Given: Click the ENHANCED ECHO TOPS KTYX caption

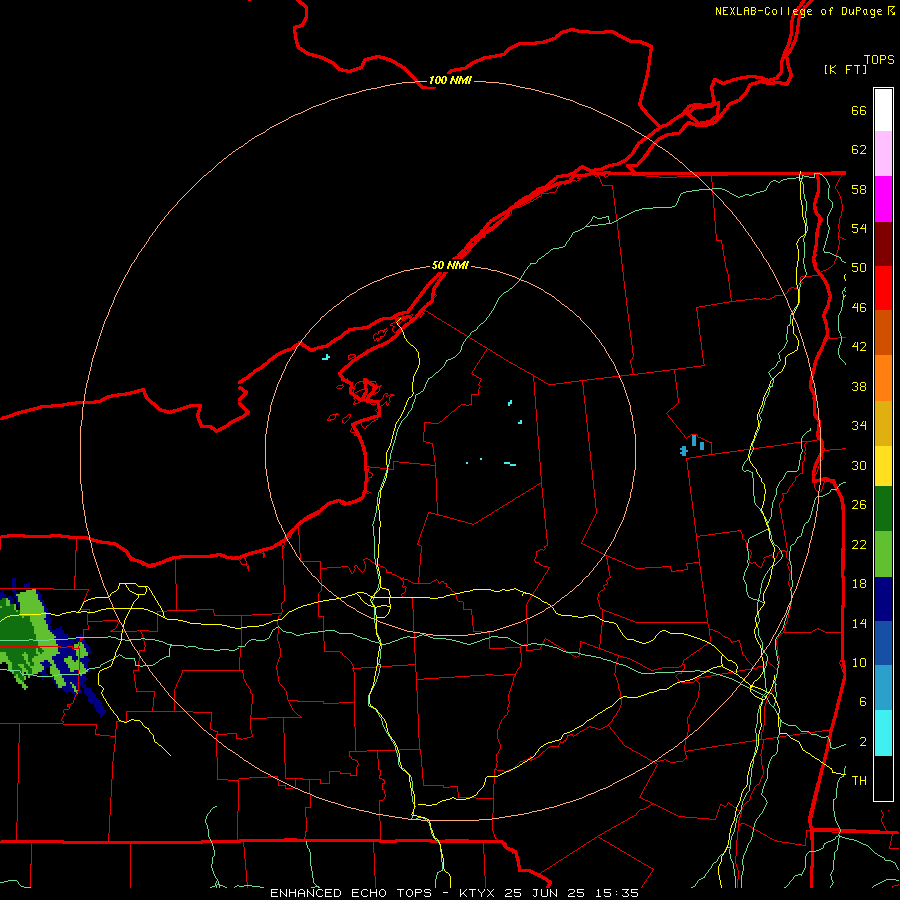Looking at the screenshot, I should 454,893.
